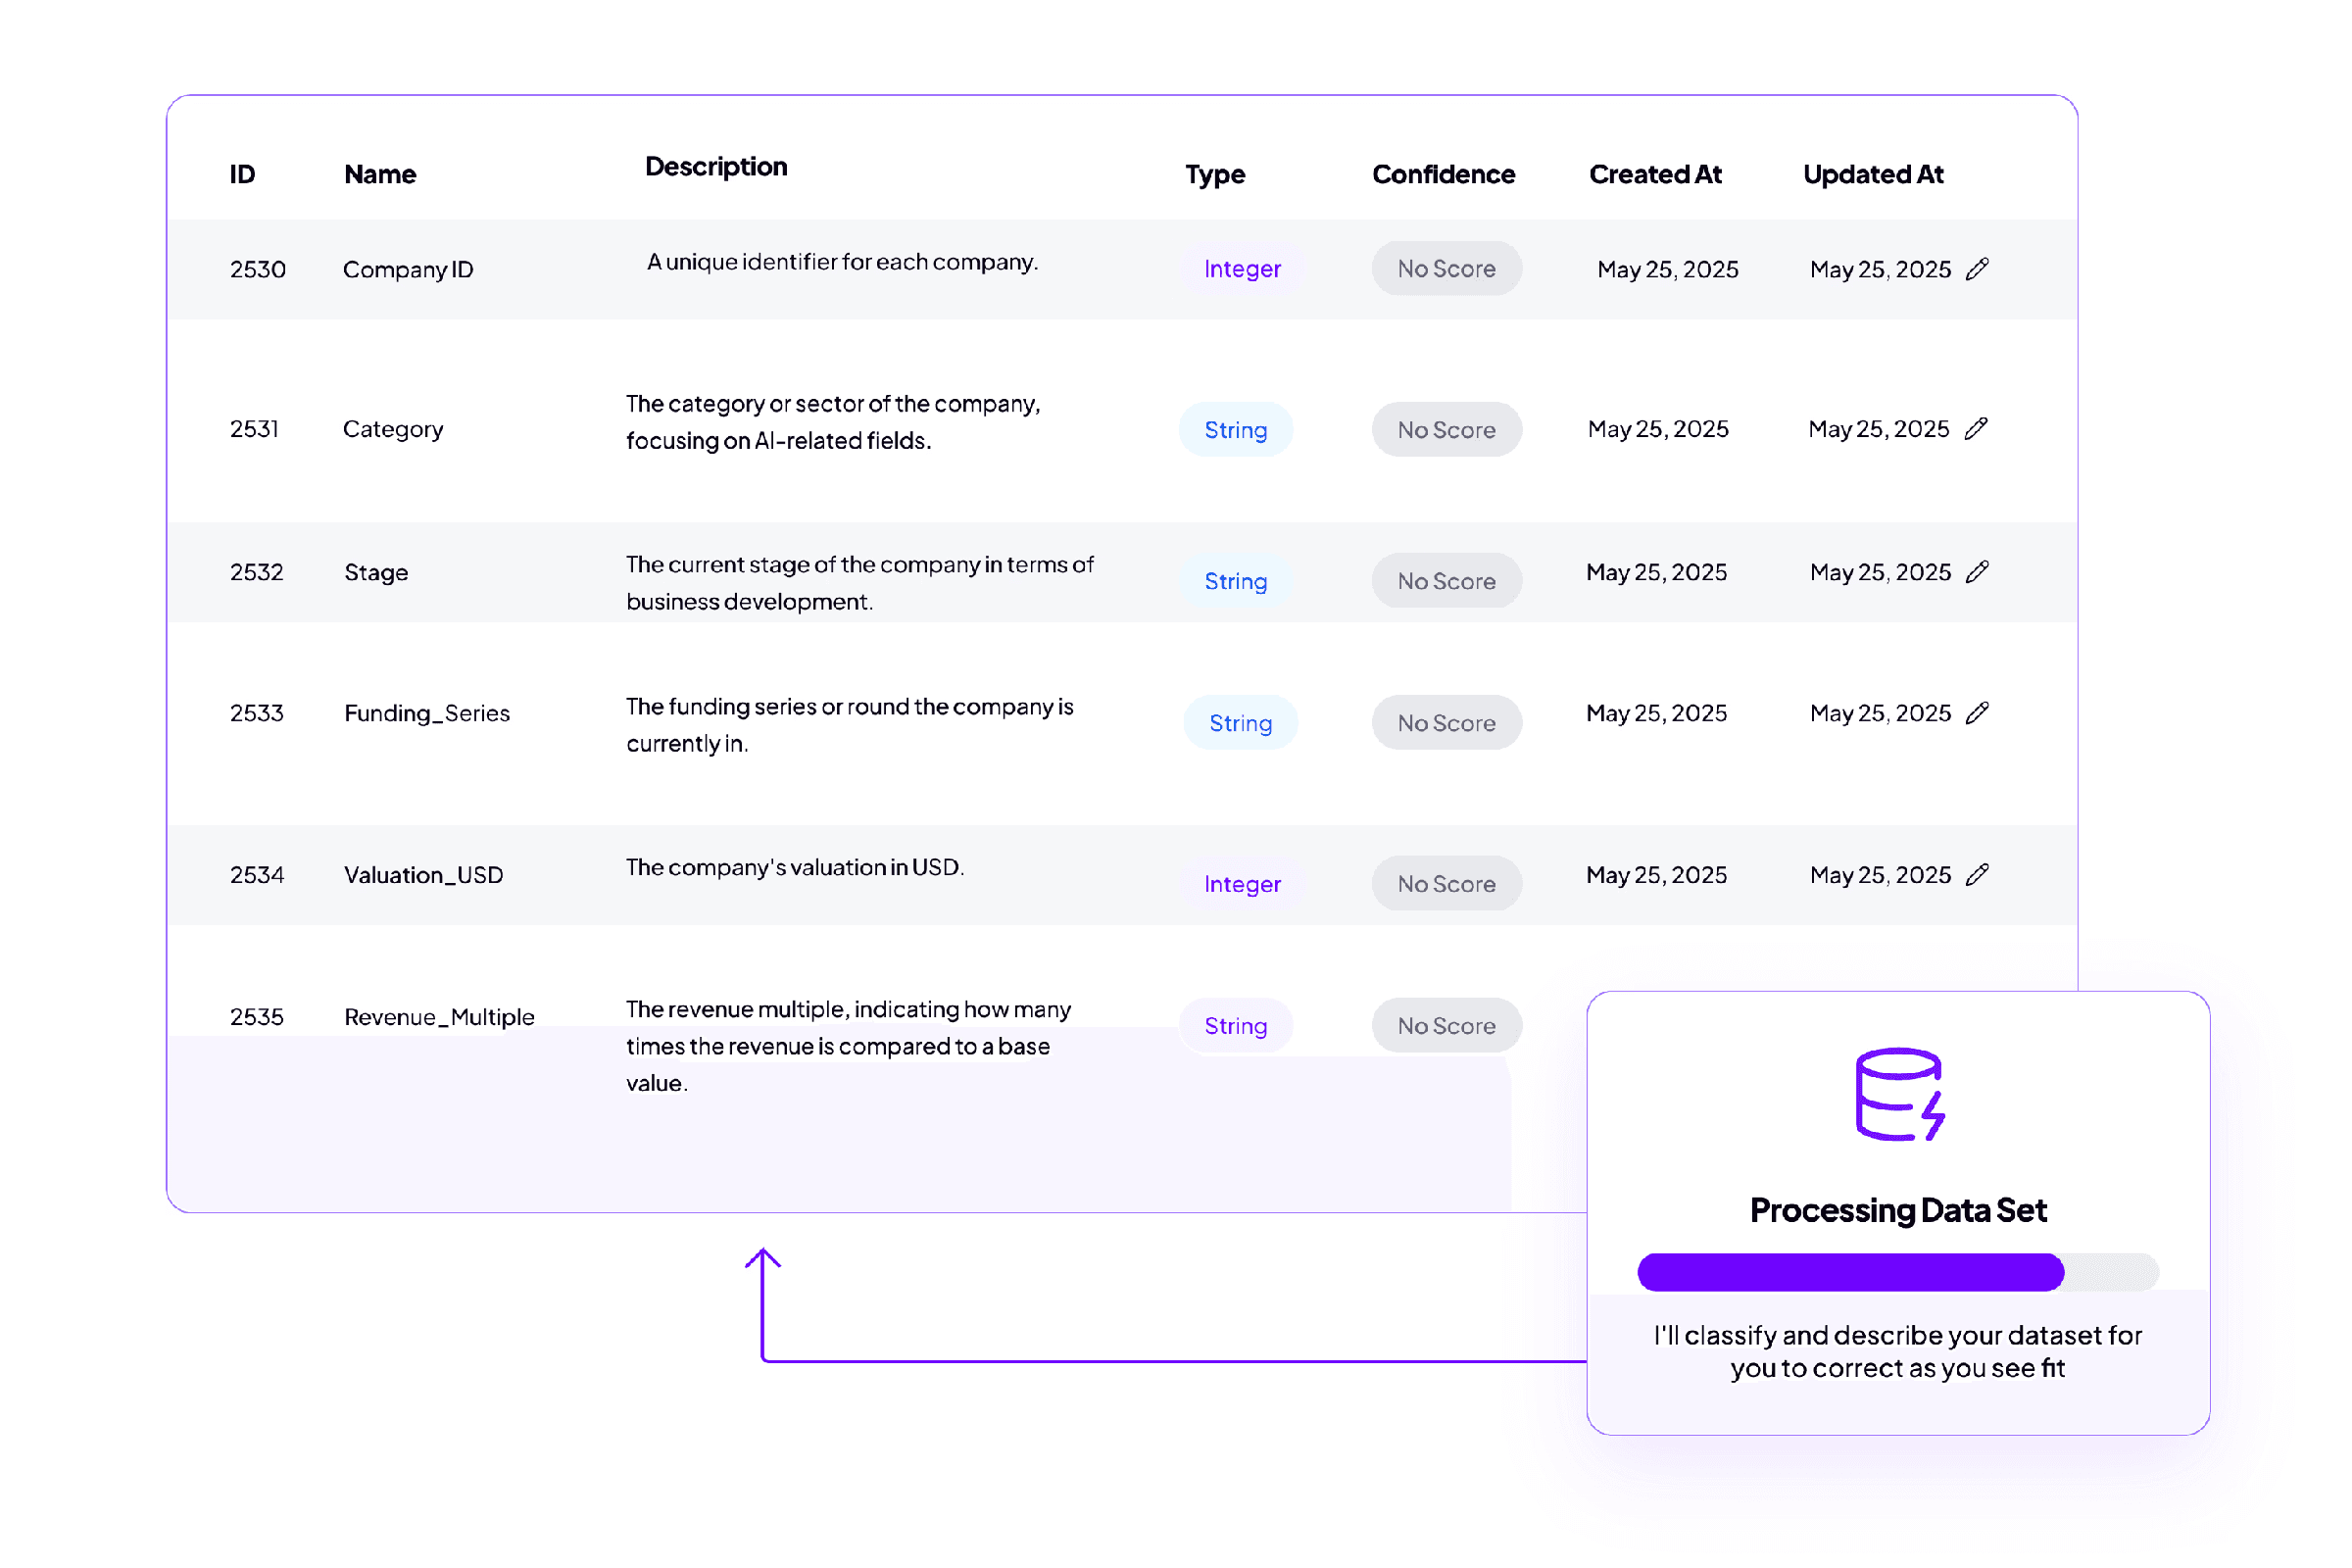Click the Processing Data Set progress bar

1897,1272
